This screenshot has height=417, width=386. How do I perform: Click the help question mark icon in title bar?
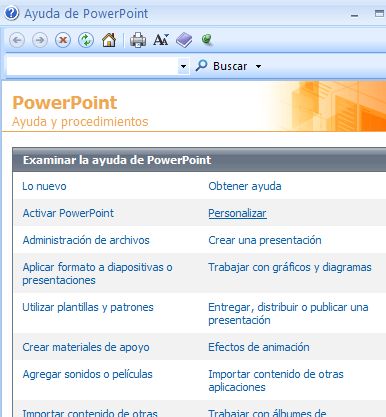(x=12, y=13)
